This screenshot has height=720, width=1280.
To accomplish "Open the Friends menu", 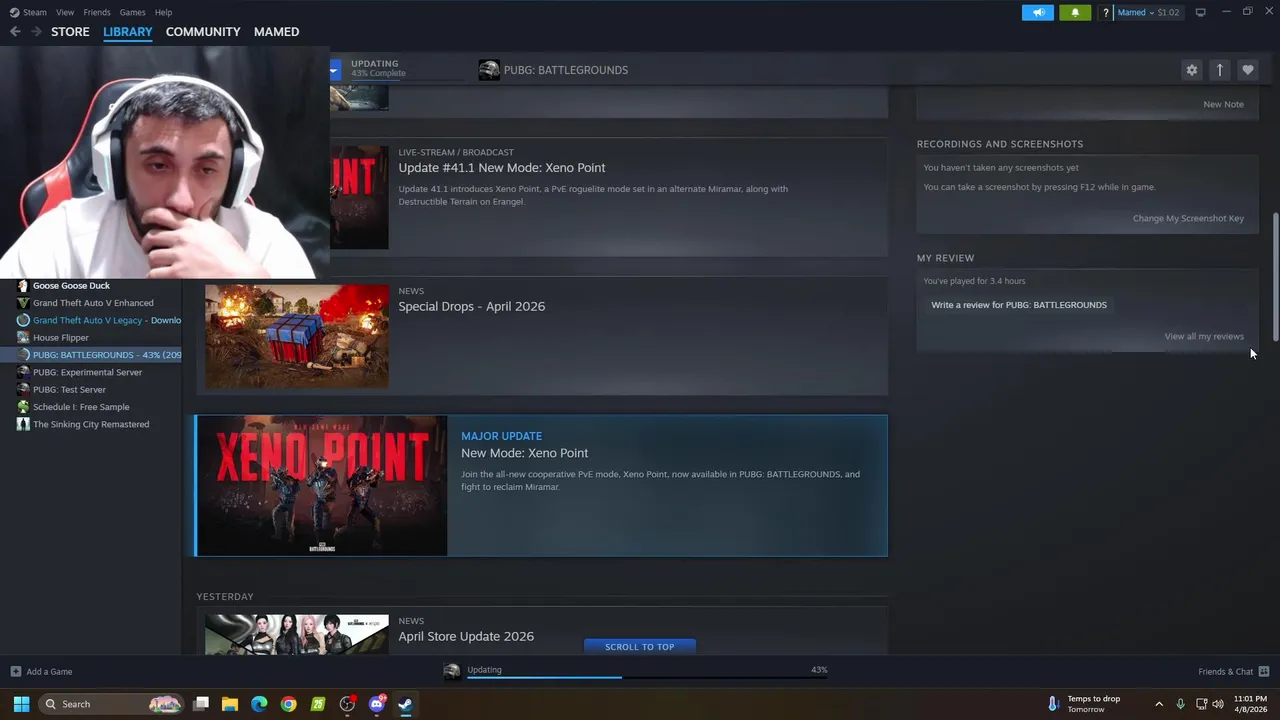I will pyautogui.click(x=97, y=12).
